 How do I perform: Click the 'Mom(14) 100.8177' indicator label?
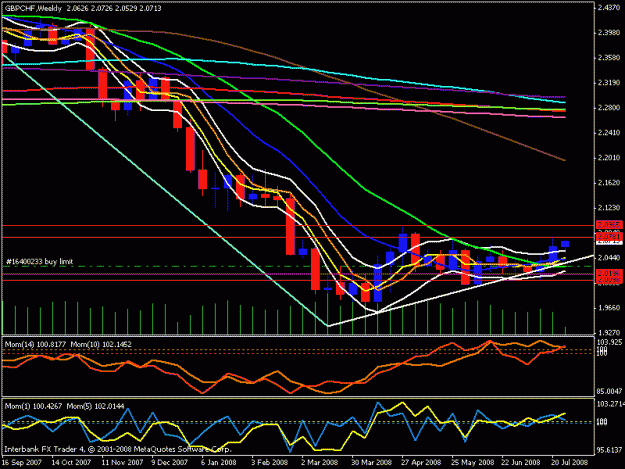(35, 344)
